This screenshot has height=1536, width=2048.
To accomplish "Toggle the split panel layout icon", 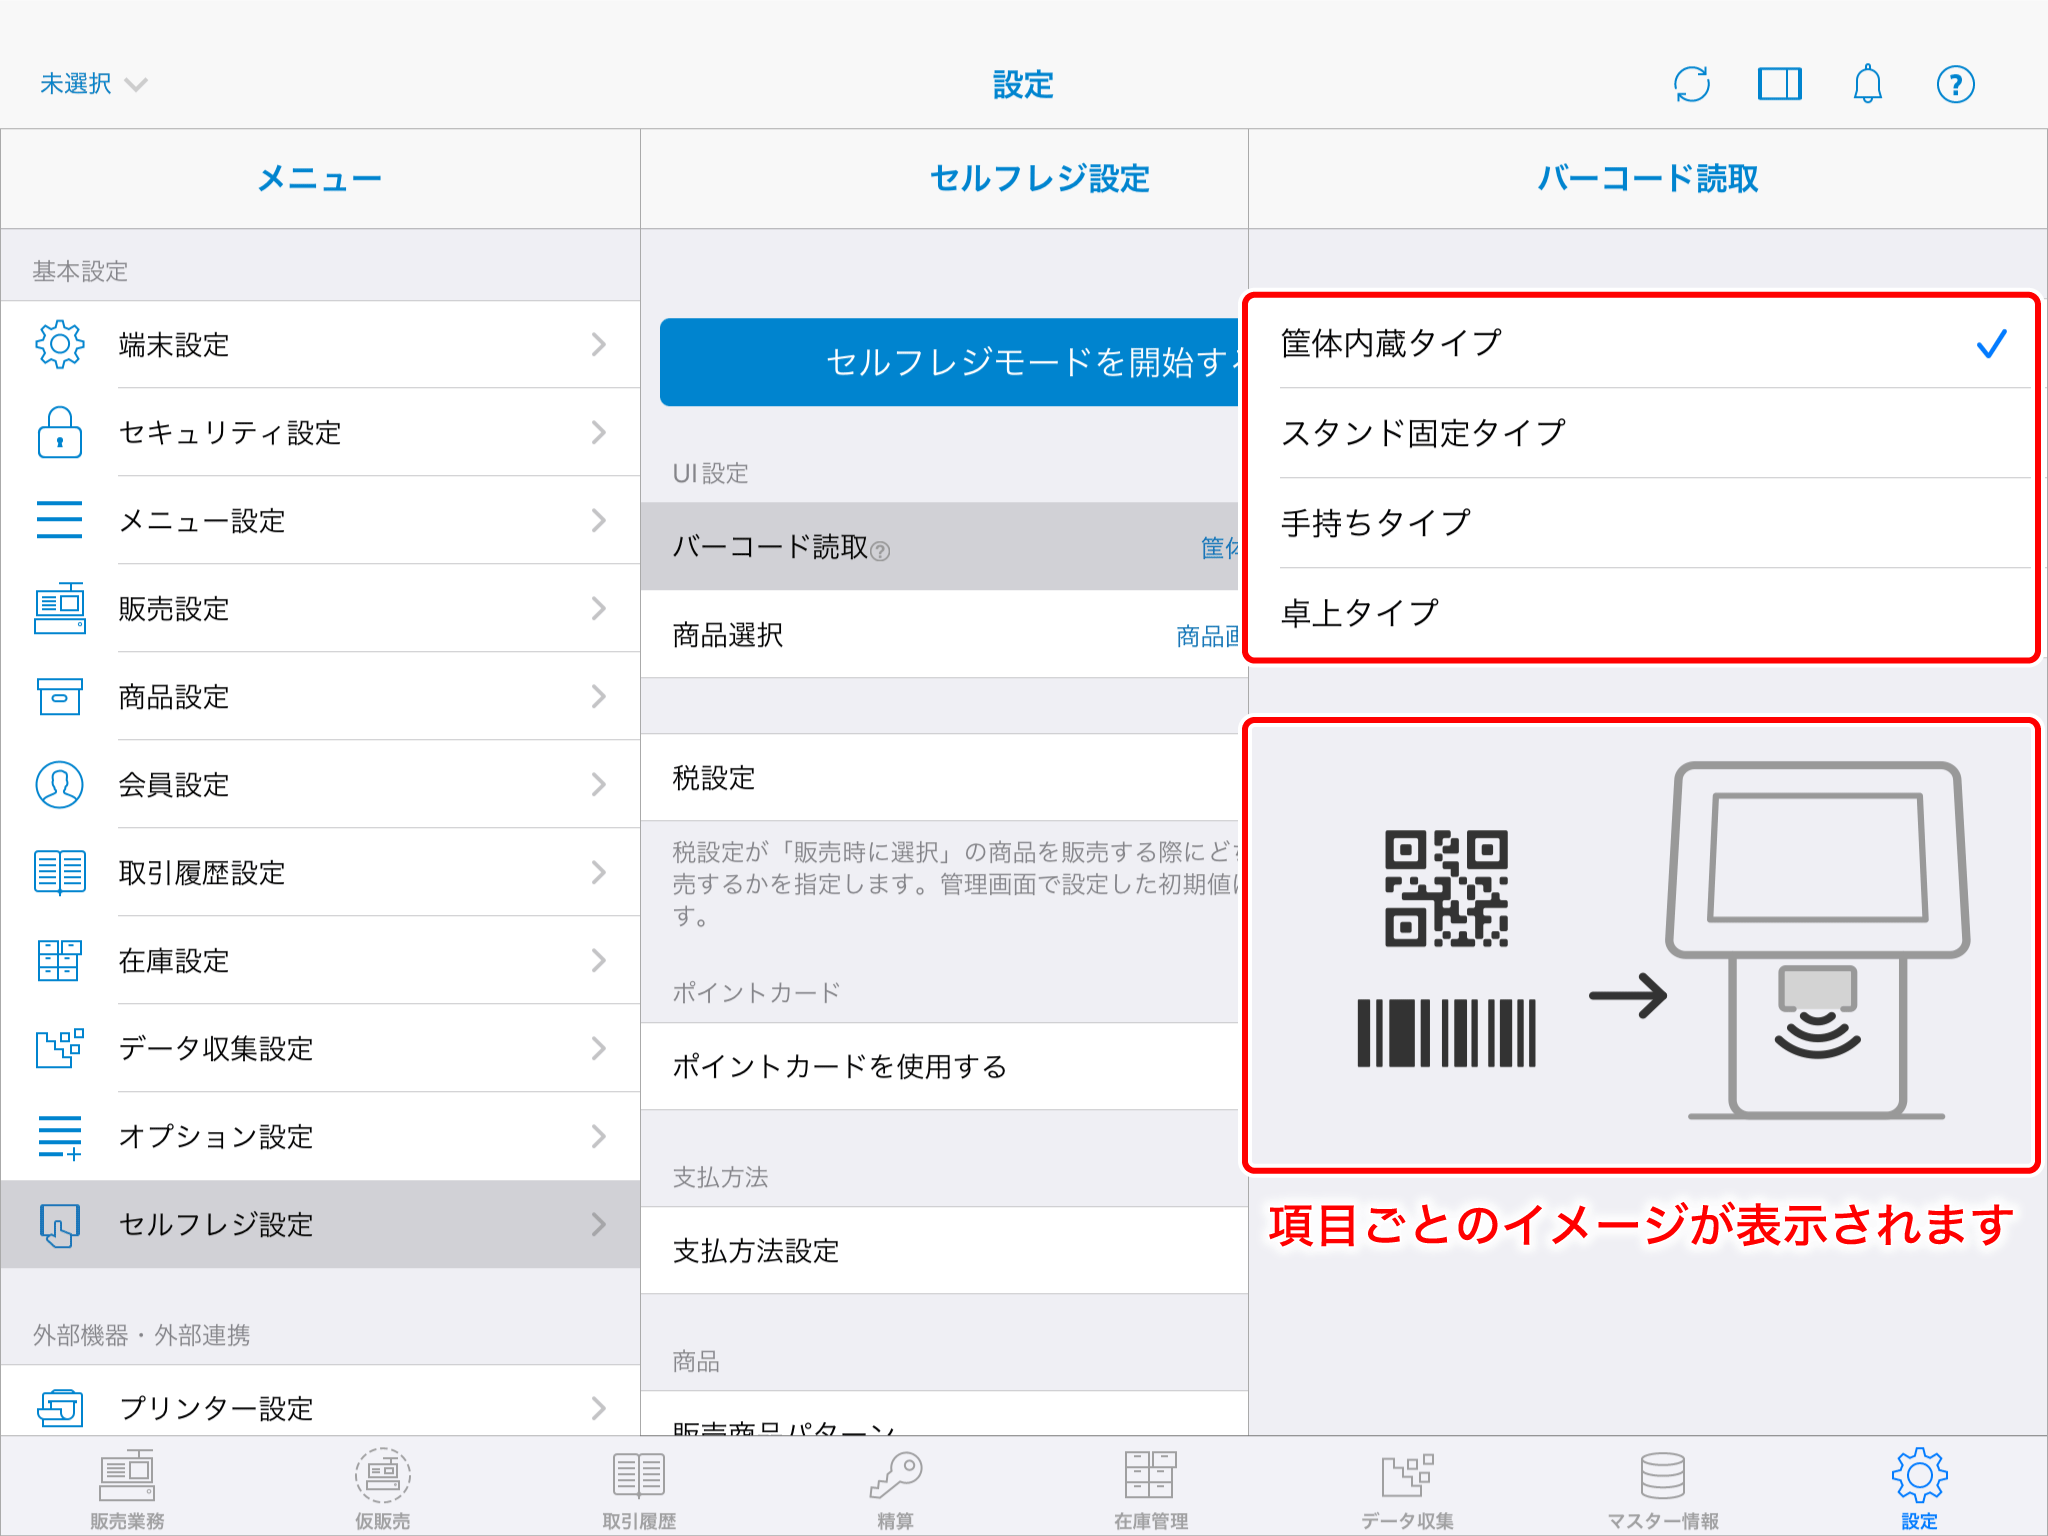I will [x=1779, y=84].
